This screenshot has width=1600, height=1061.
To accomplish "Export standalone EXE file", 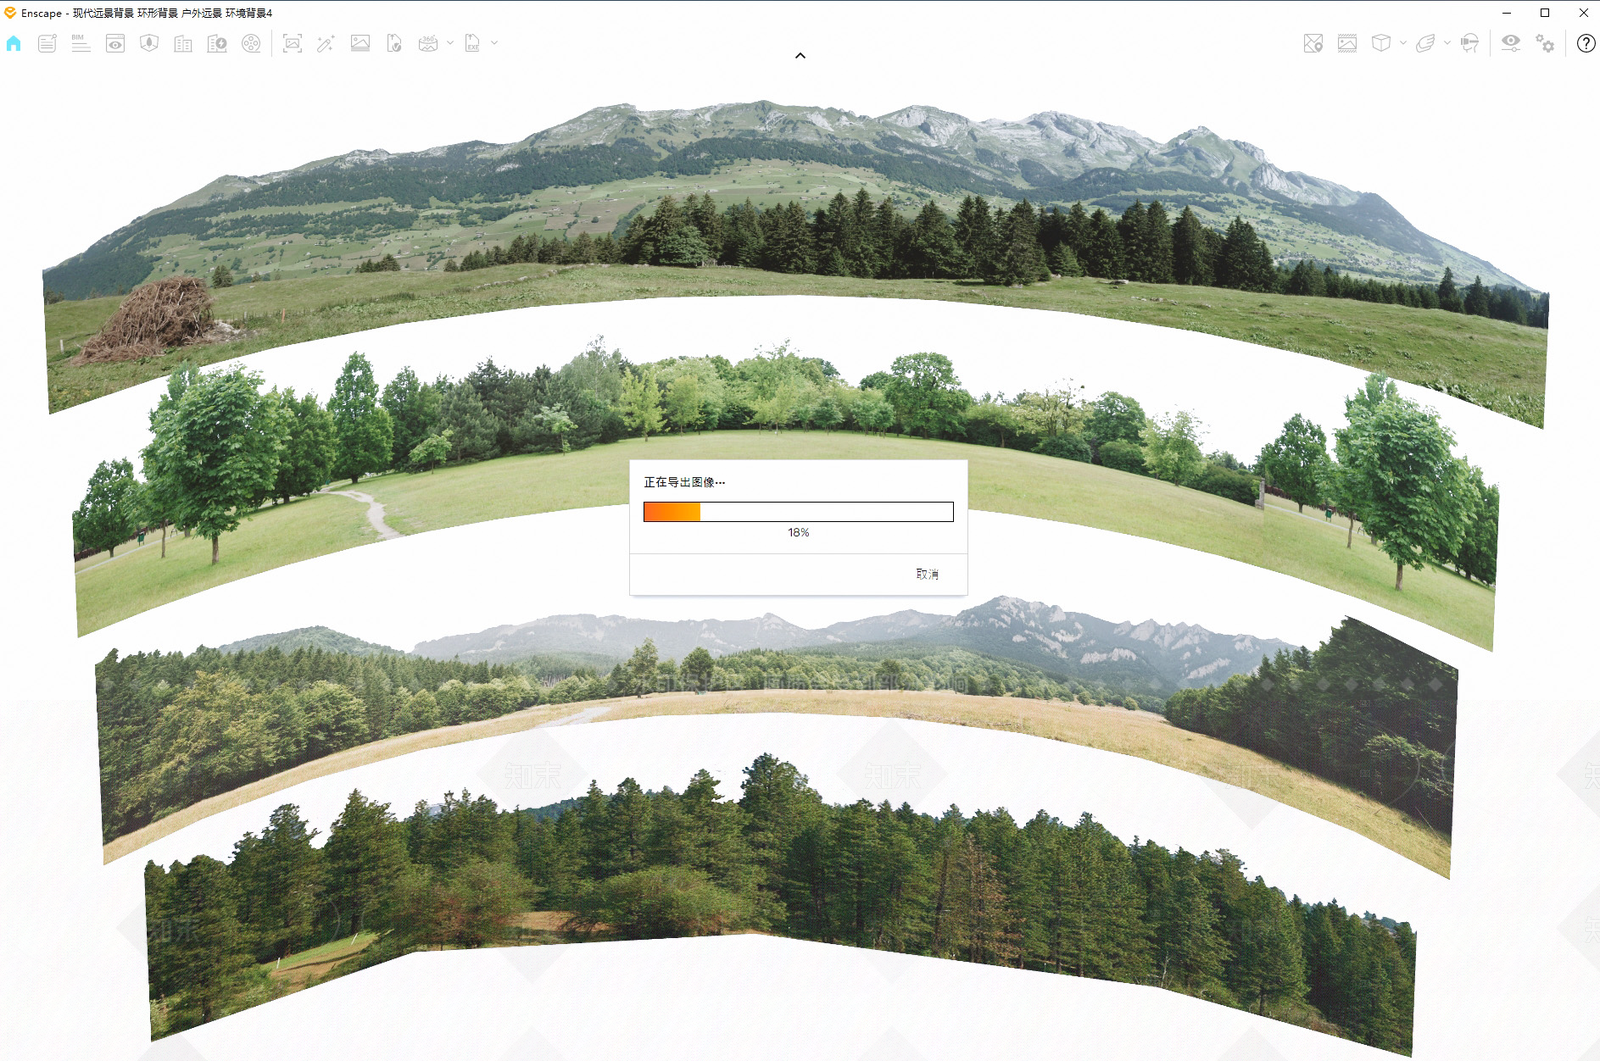I will (472, 44).
